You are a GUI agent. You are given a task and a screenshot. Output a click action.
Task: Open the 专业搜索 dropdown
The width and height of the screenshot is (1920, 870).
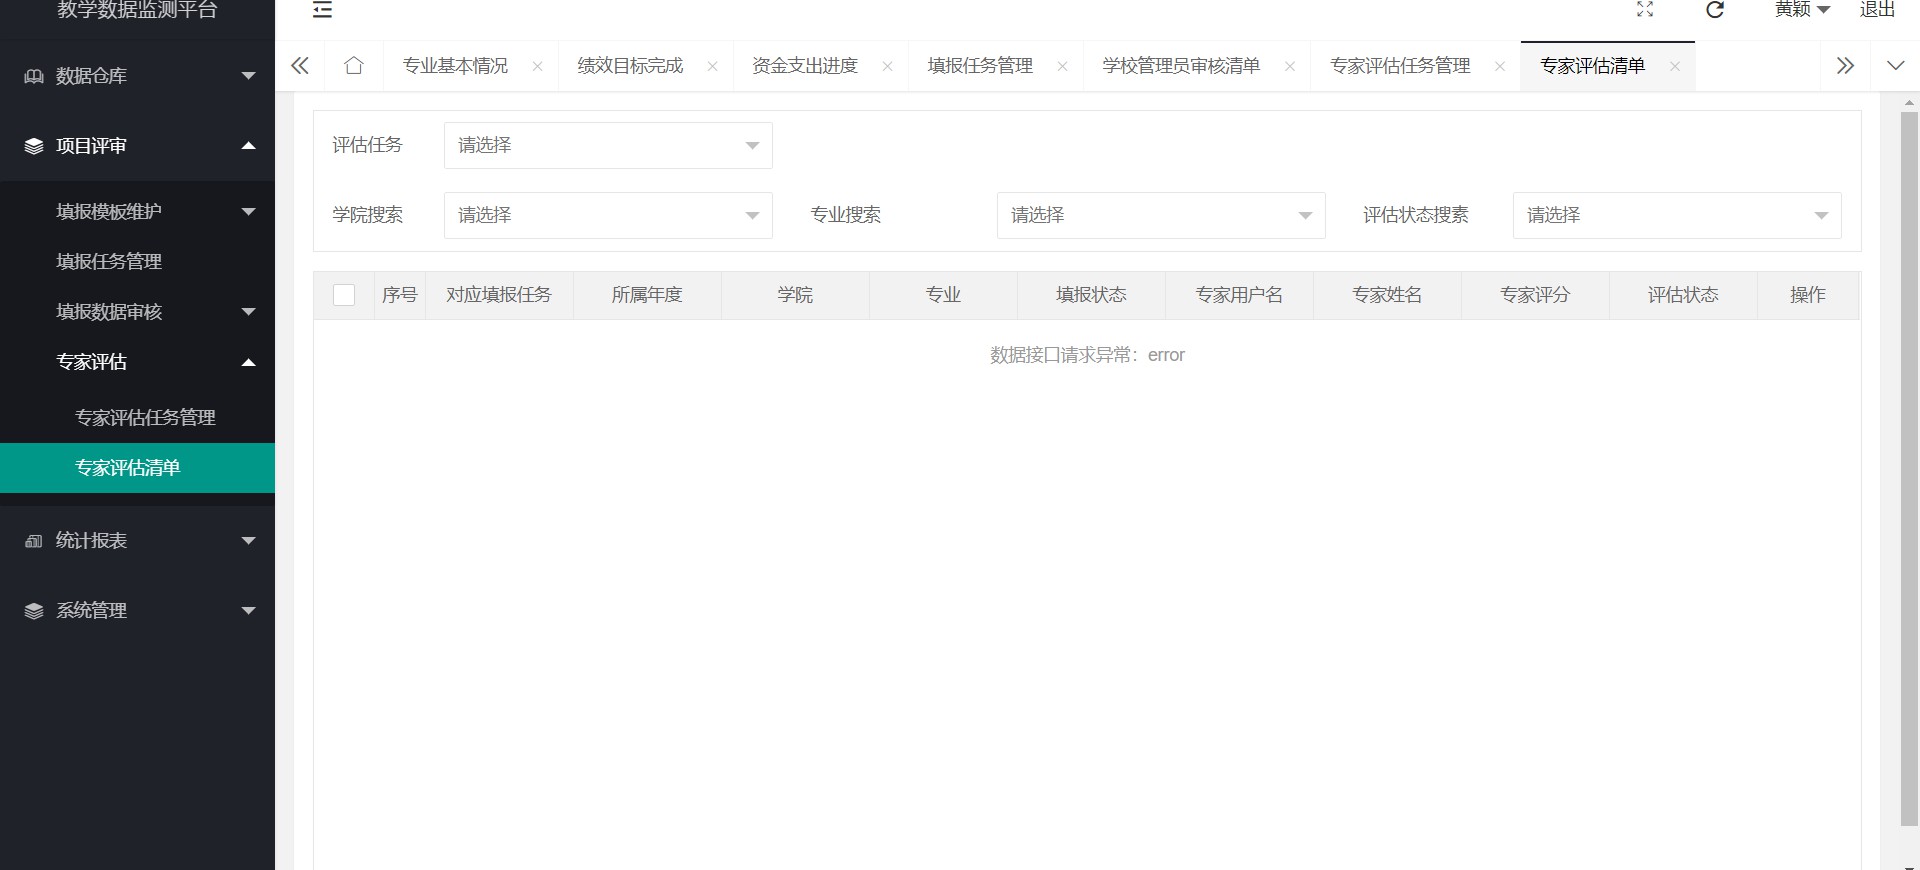1161,216
